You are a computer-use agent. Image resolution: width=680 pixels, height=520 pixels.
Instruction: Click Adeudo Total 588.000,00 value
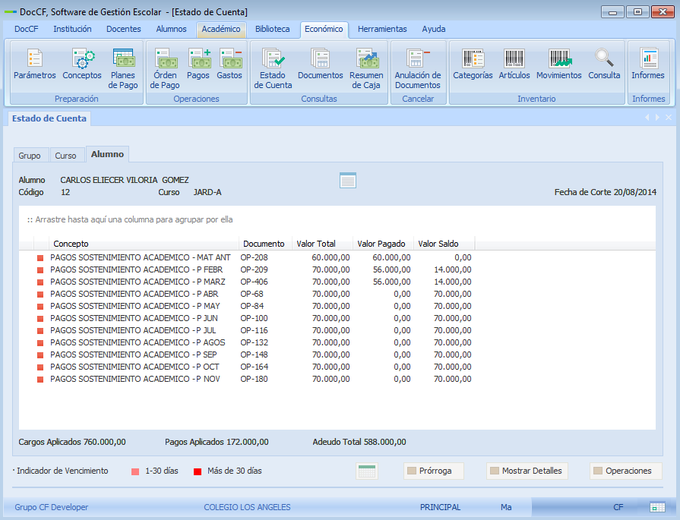359,442
